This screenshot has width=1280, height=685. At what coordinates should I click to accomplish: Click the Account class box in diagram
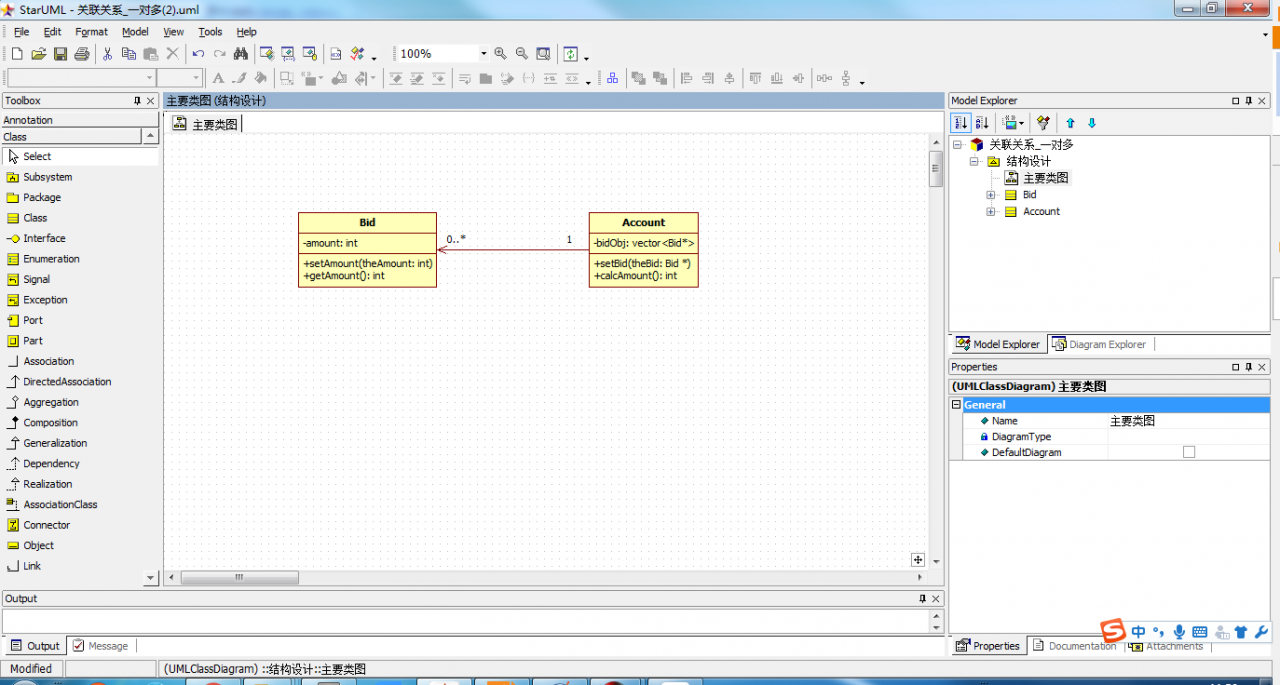pyautogui.click(x=643, y=223)
